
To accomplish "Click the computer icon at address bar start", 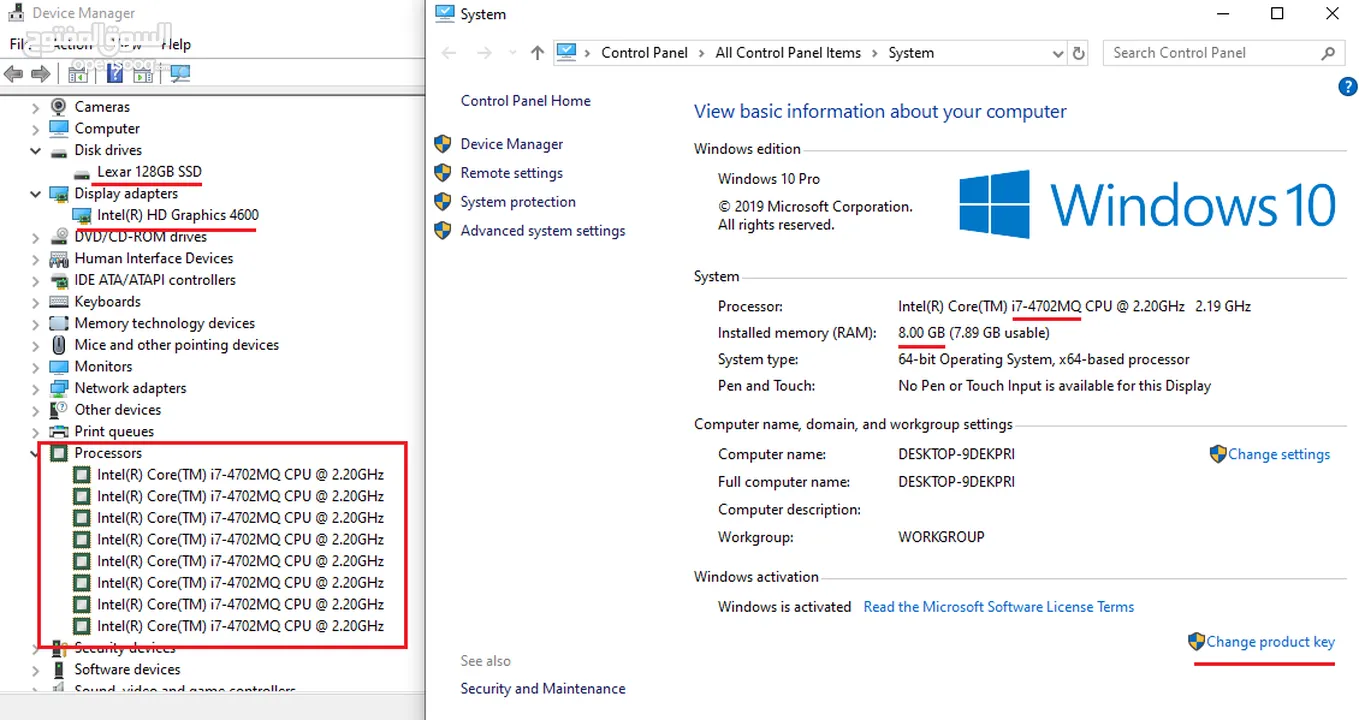I will (567, 52).
